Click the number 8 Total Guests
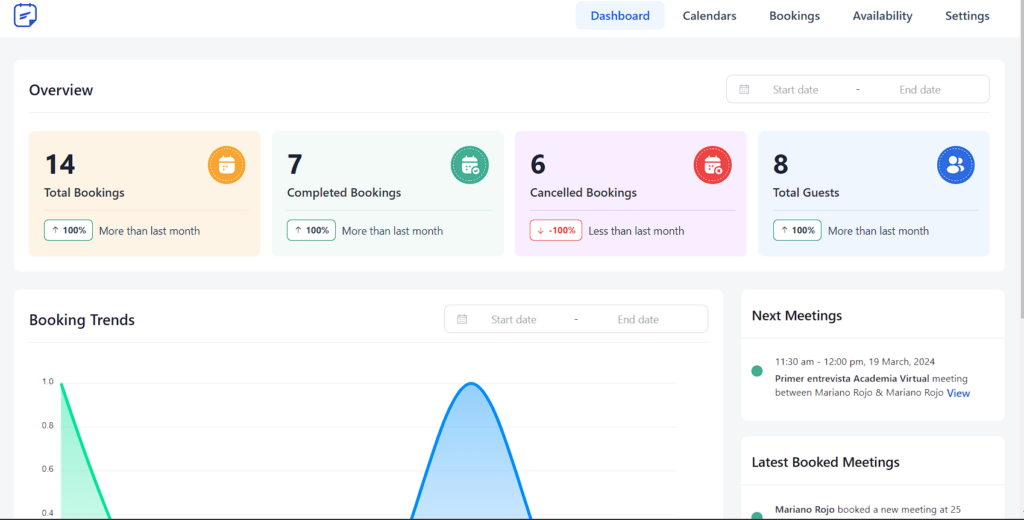1024x520 pixels. pyautogui.click(x=780, y=164)
